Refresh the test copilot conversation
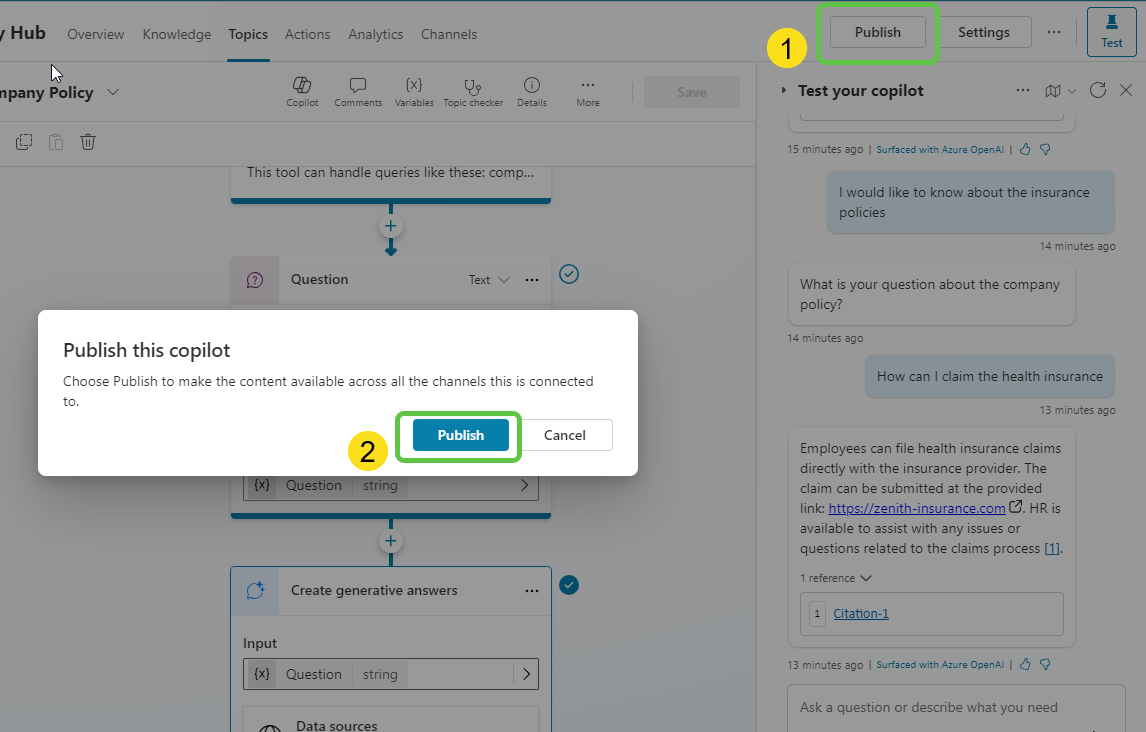1146x732 pixels. [x=1098, y=91]
